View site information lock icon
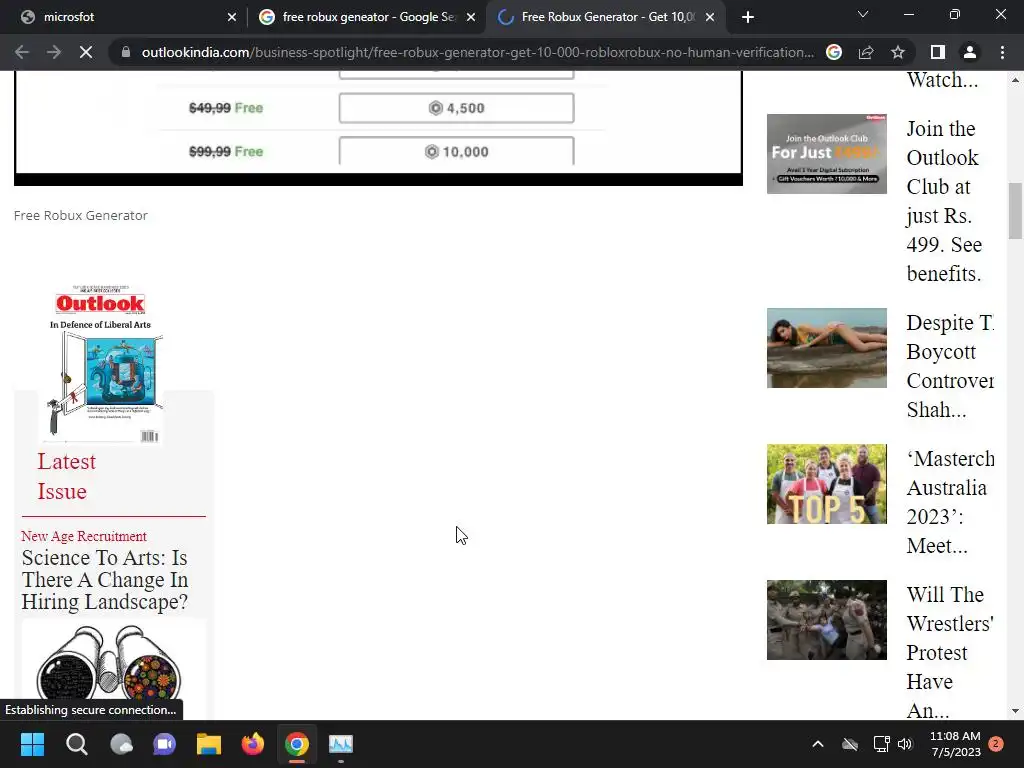The image size is (1024, 768). tap(126, 52)
